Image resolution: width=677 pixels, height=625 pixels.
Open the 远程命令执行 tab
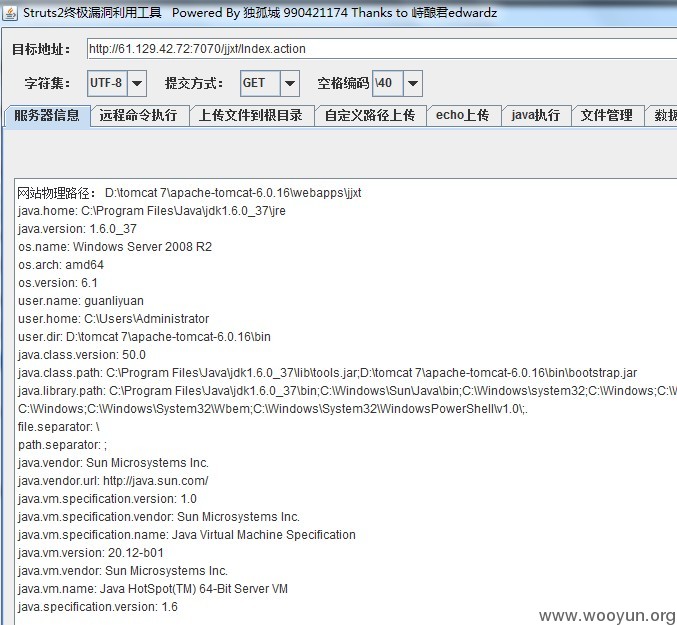[x=139, y=116]
